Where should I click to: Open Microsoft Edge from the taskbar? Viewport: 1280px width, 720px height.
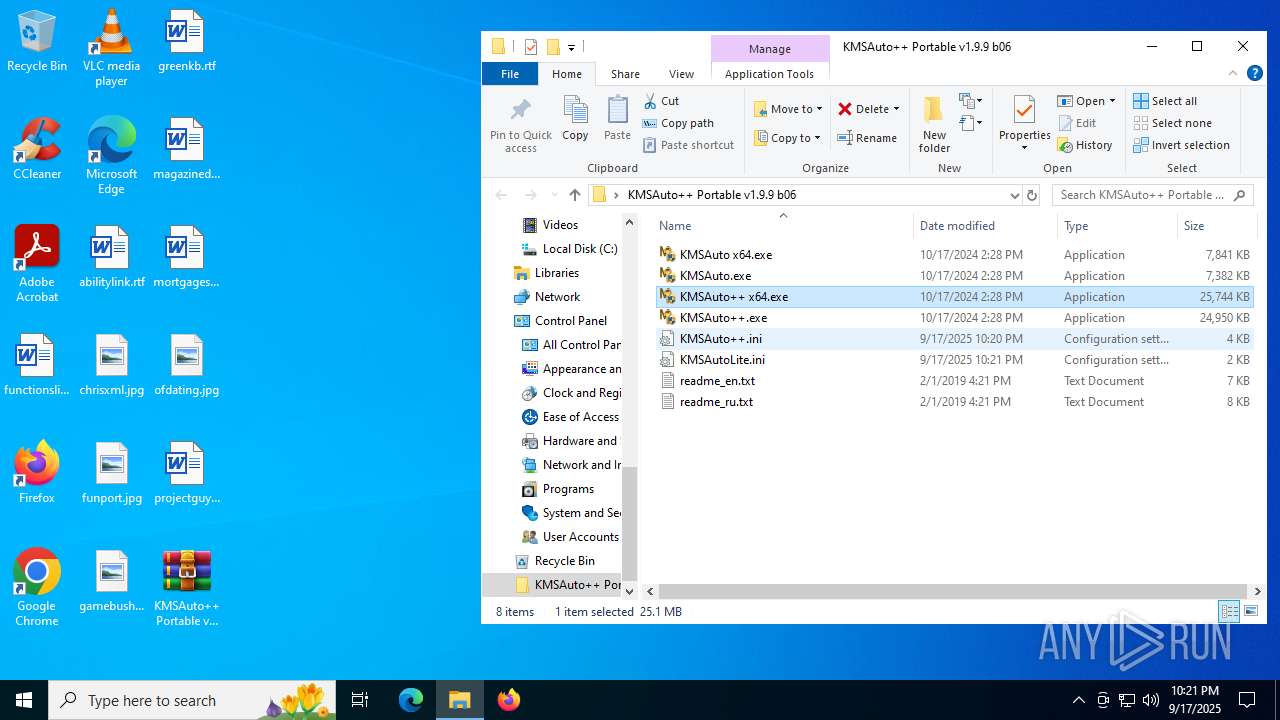point(411,700)
